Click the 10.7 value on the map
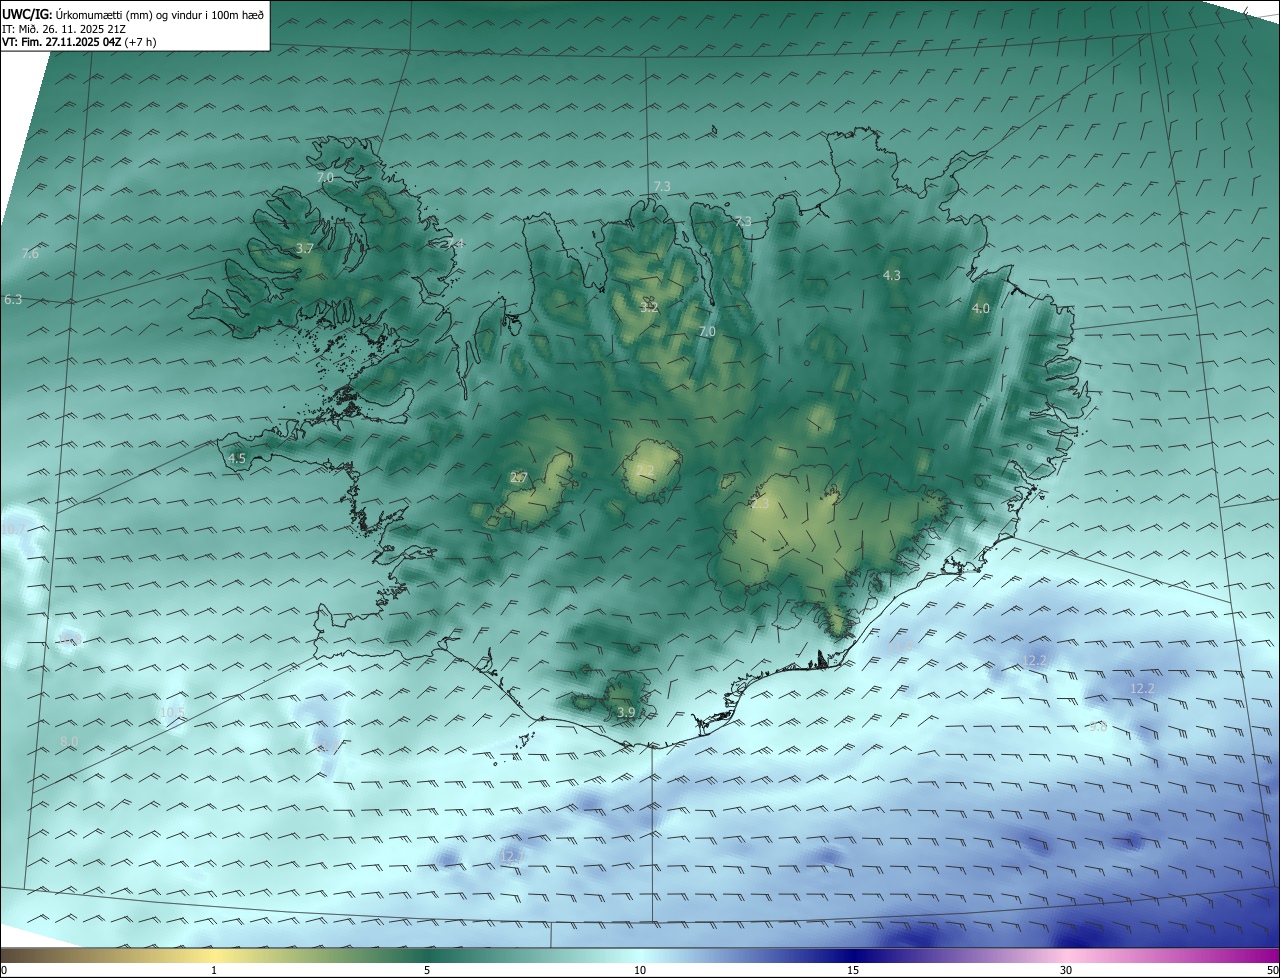The image size is (1280, 978). [x=14, y=527]
